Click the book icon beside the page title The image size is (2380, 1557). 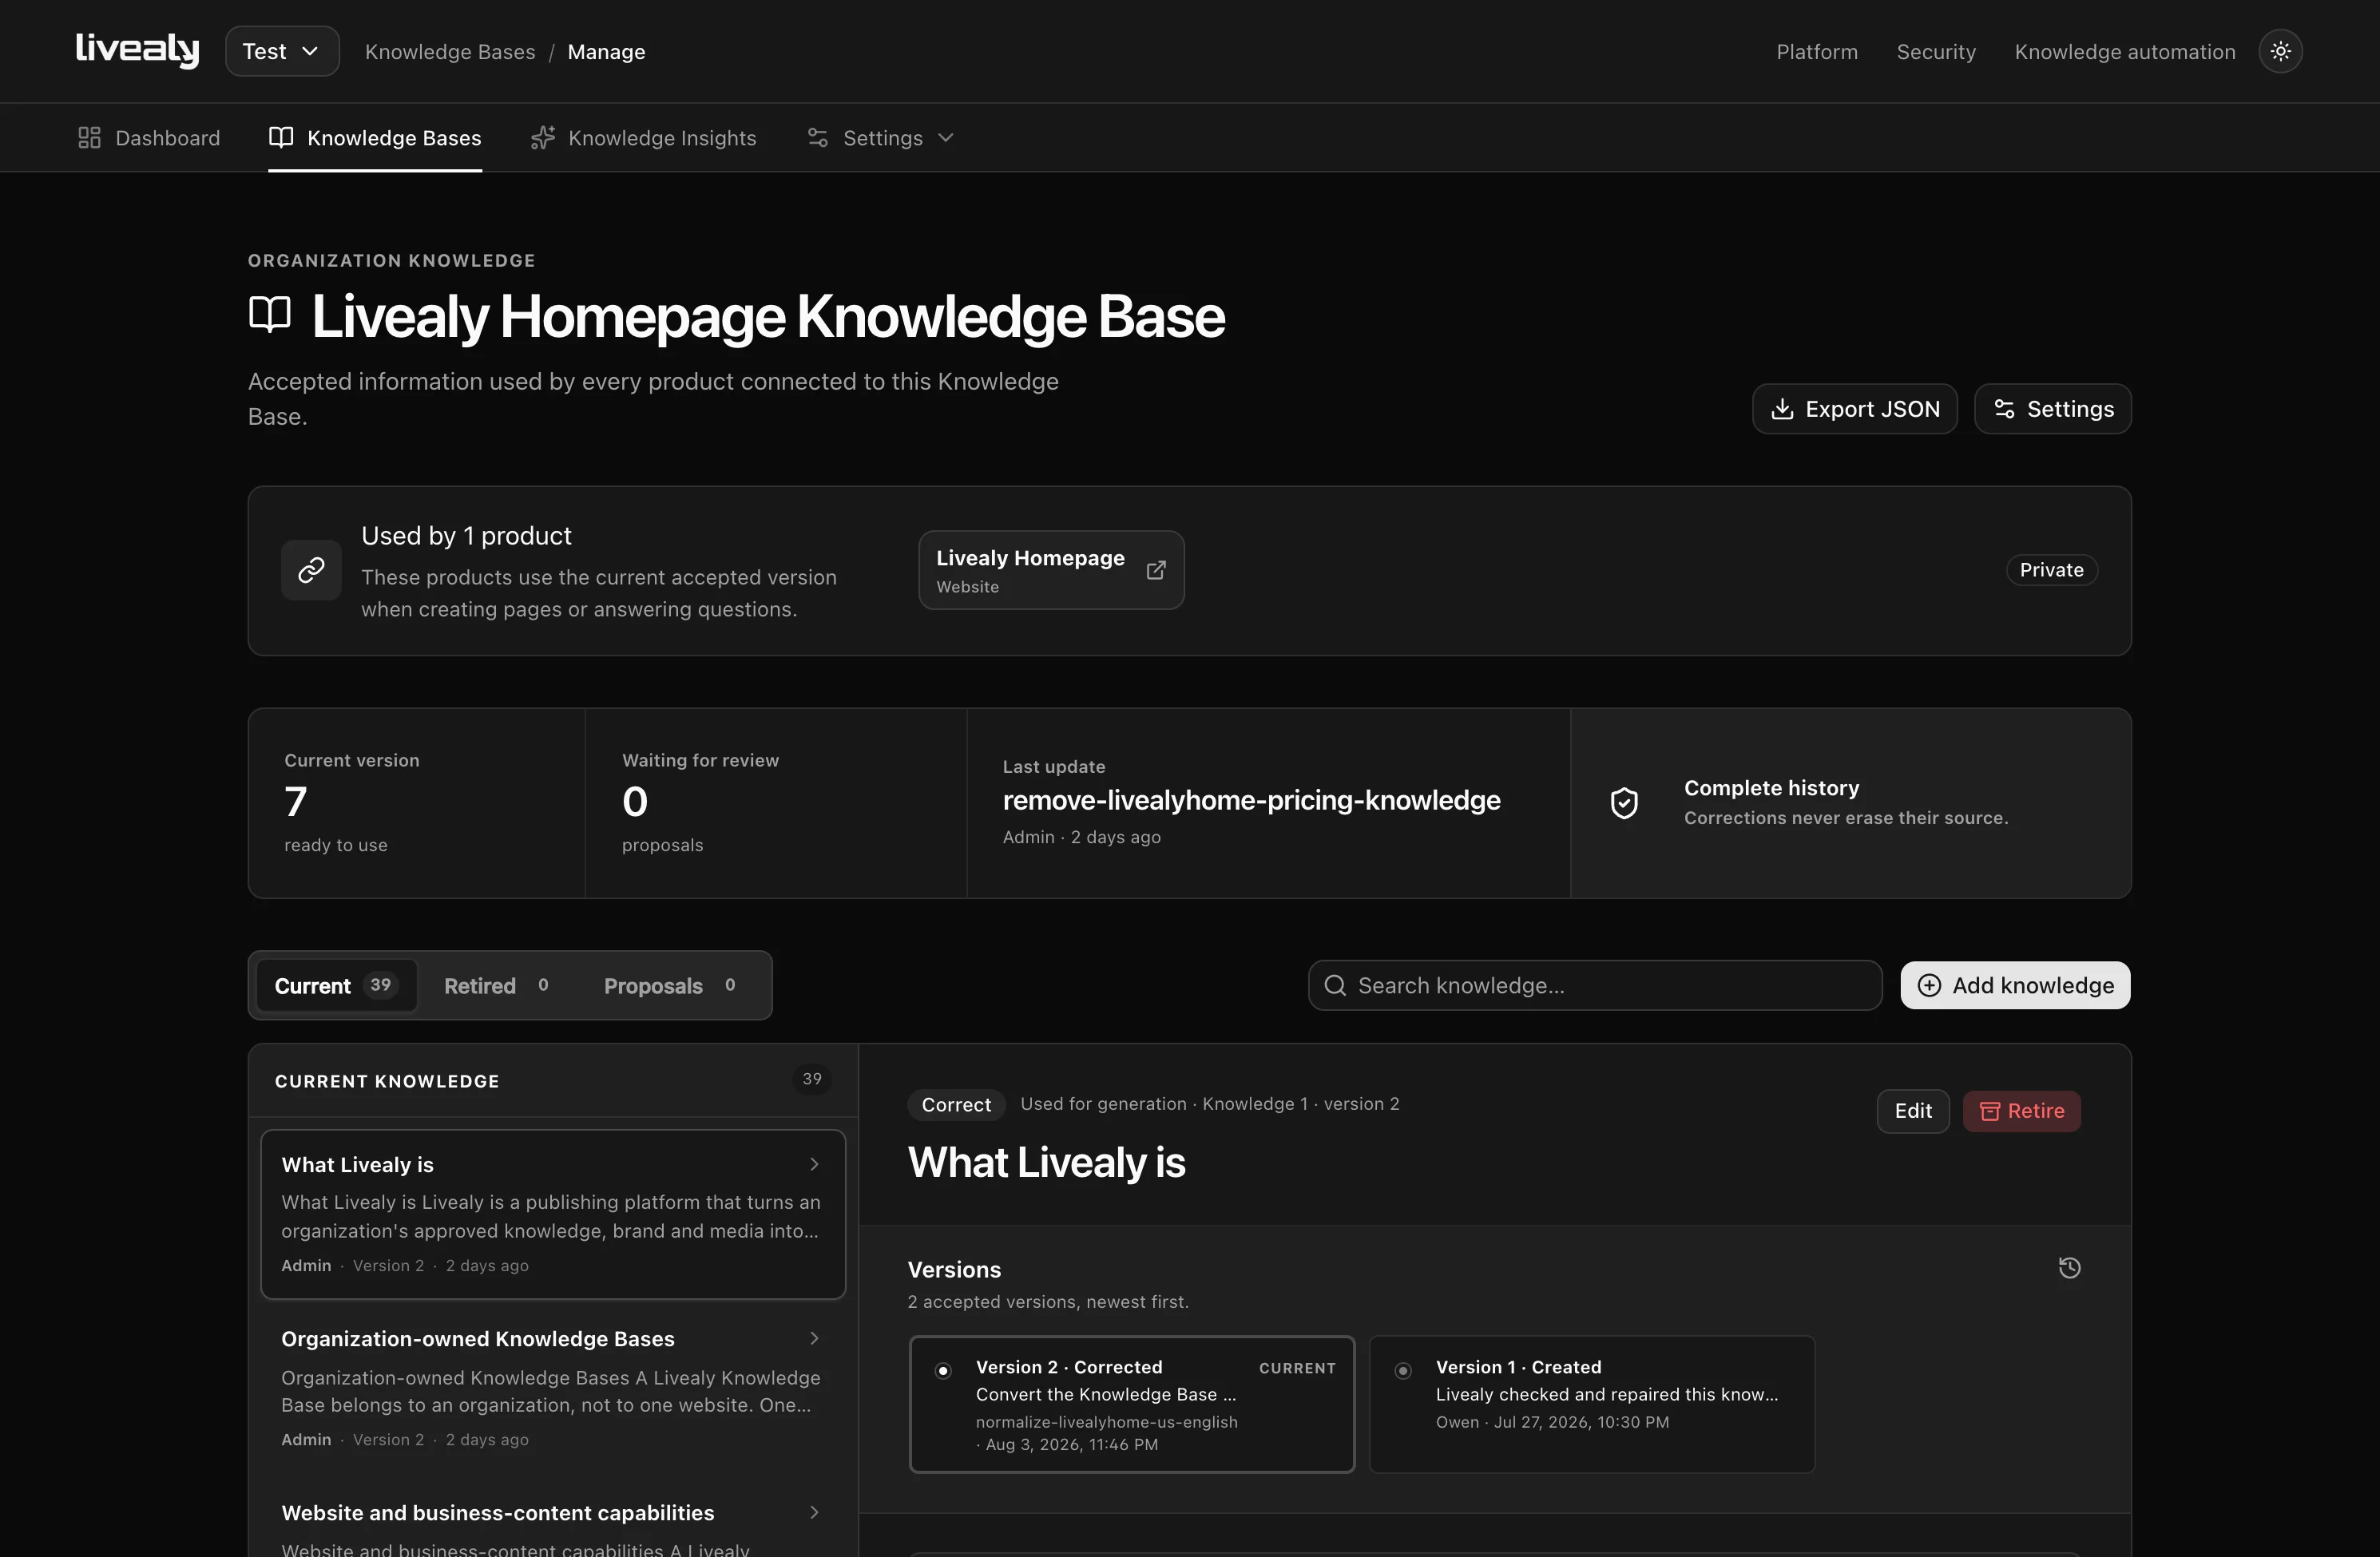(x=270, y=314)
